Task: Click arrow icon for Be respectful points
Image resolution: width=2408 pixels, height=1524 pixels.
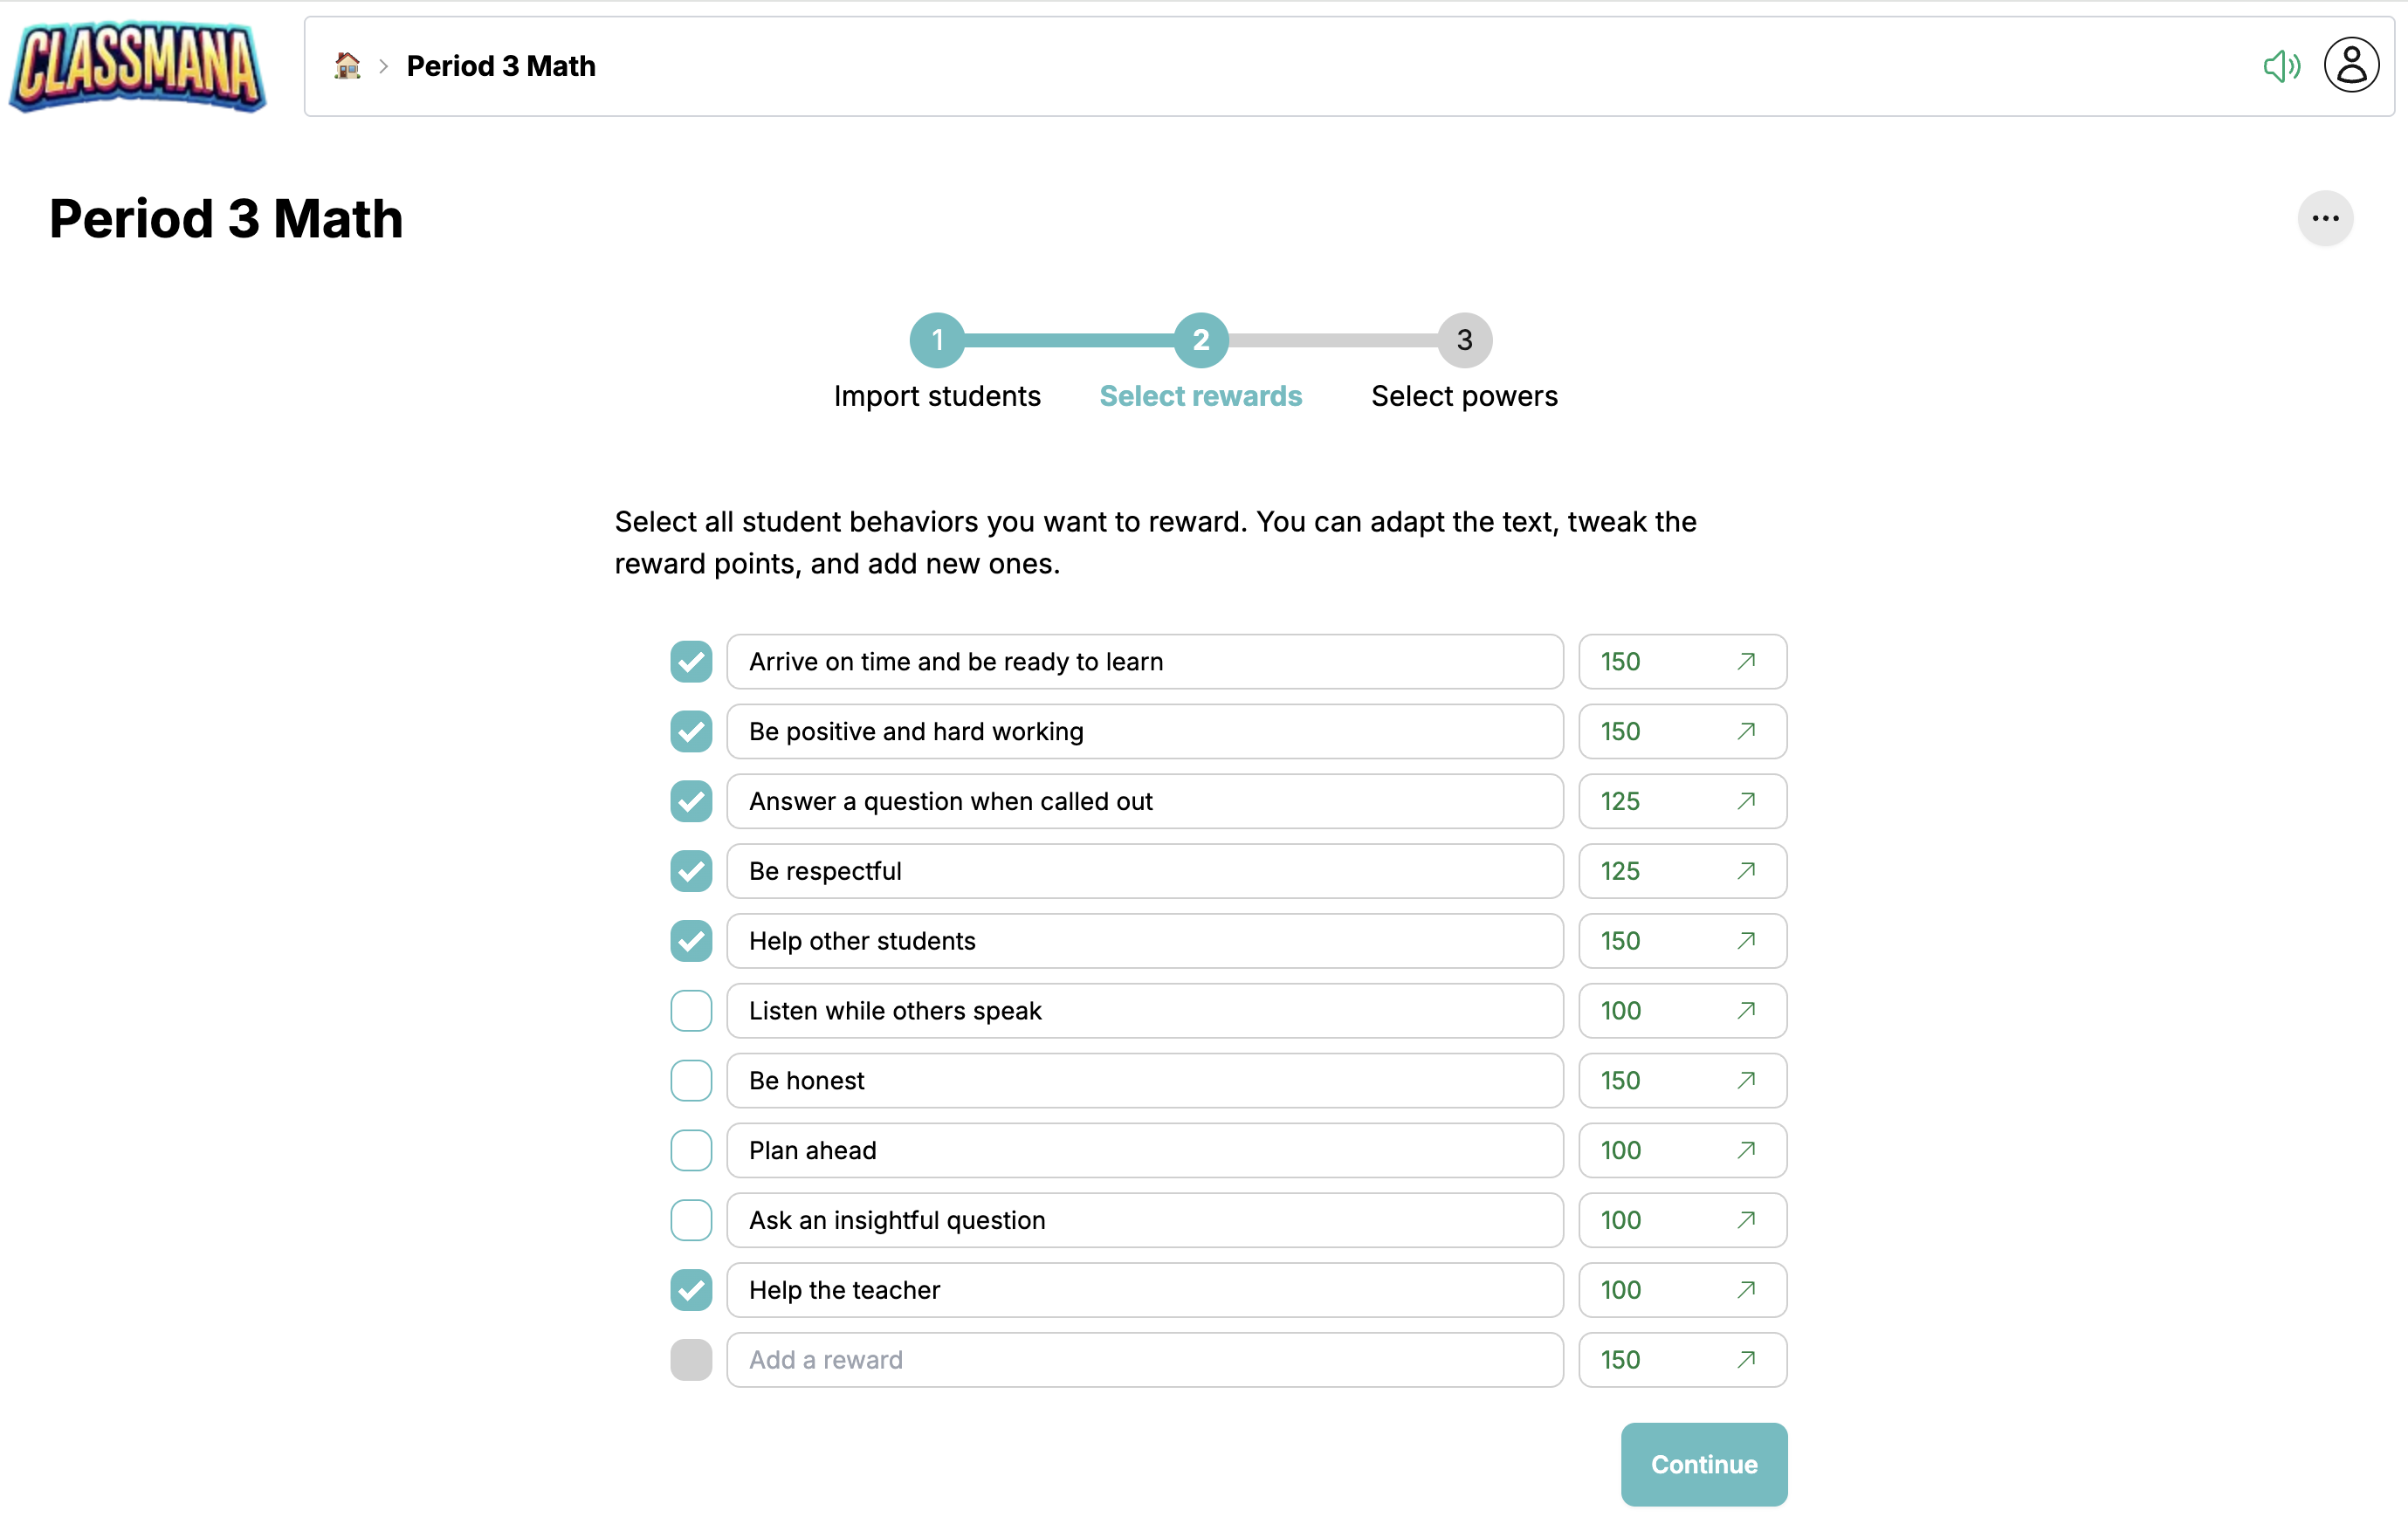Action: coord(1746,871)
